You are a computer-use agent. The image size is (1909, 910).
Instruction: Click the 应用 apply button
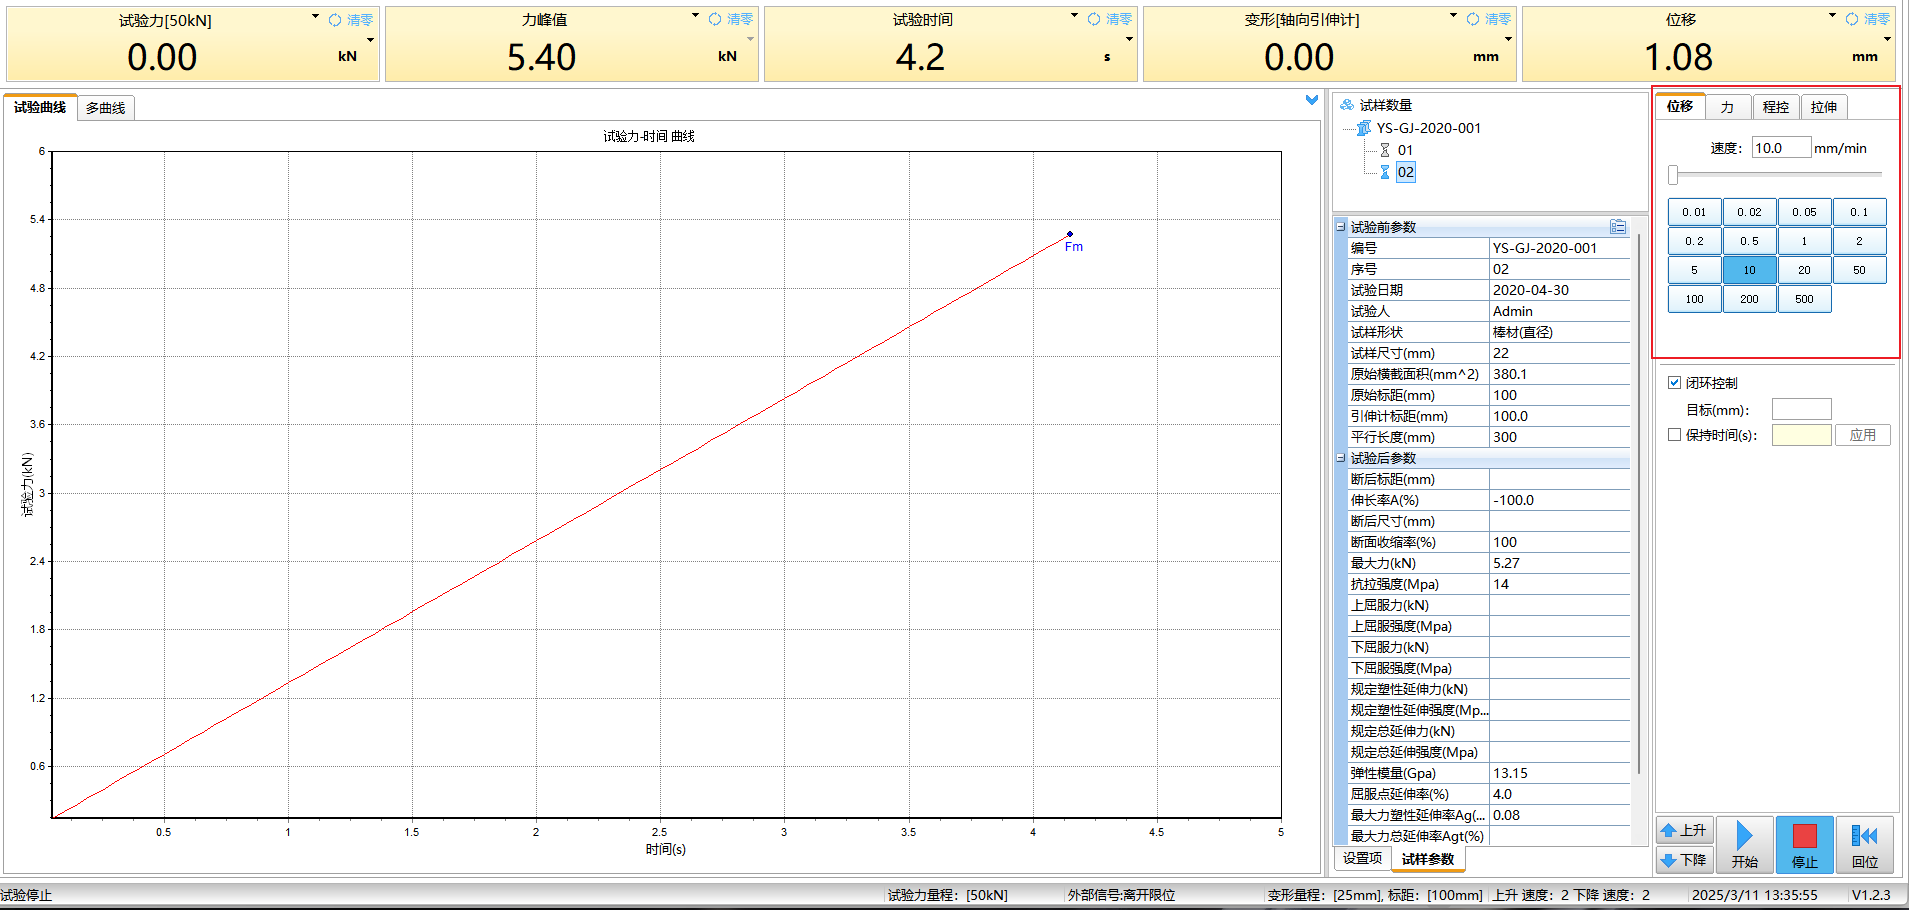pos(1862,435)
